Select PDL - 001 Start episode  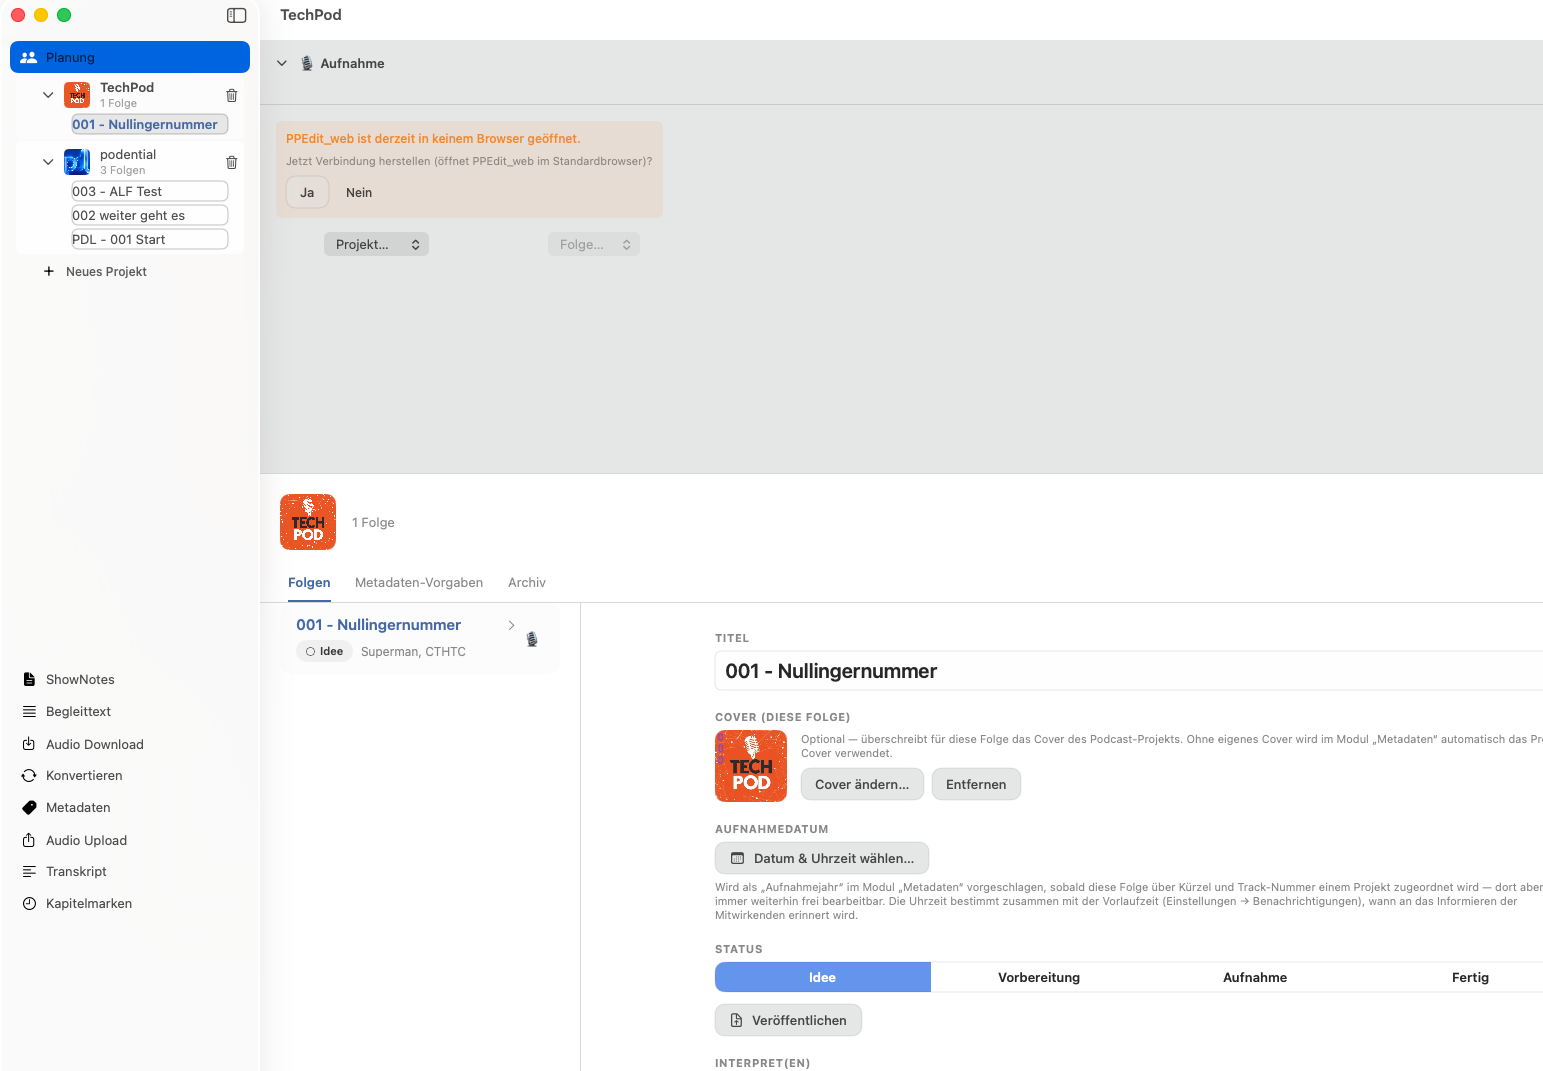pos(150,239)
